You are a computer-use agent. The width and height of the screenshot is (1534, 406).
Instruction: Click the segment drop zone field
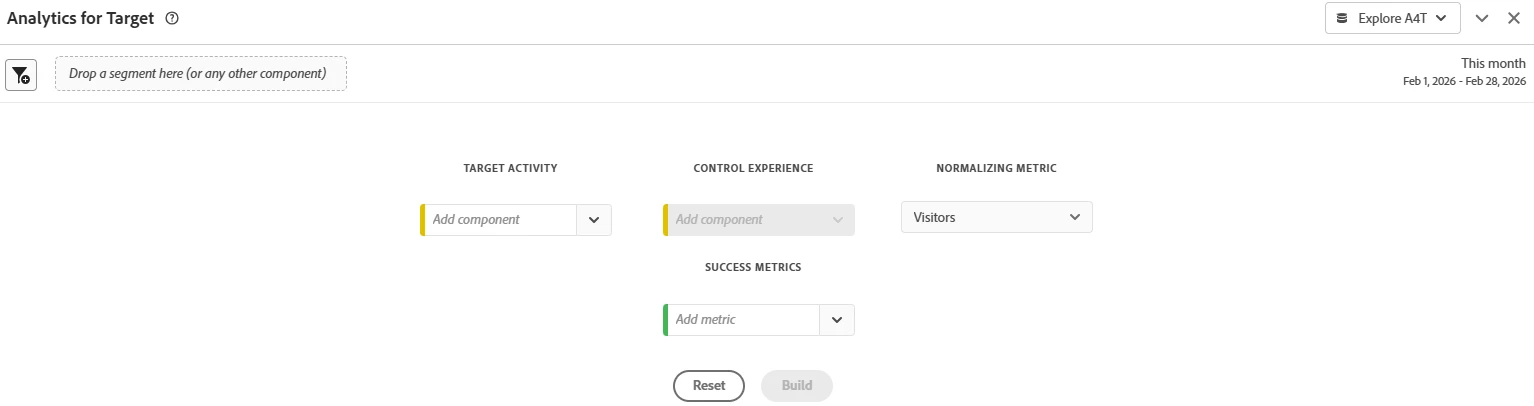[x=201, y=74]
